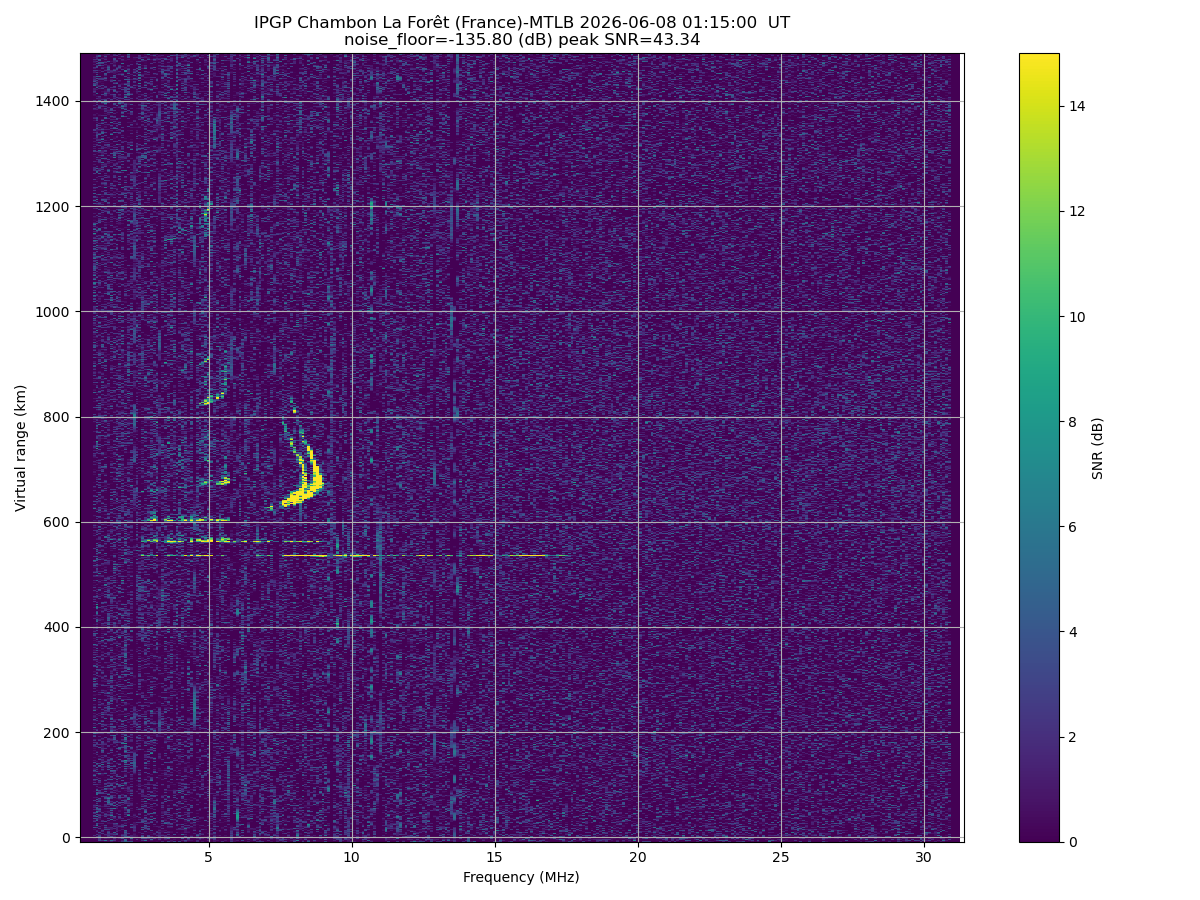Click the colorbar tick labeled 14
The image size is (1200, 900).
tap(1077, 106)
